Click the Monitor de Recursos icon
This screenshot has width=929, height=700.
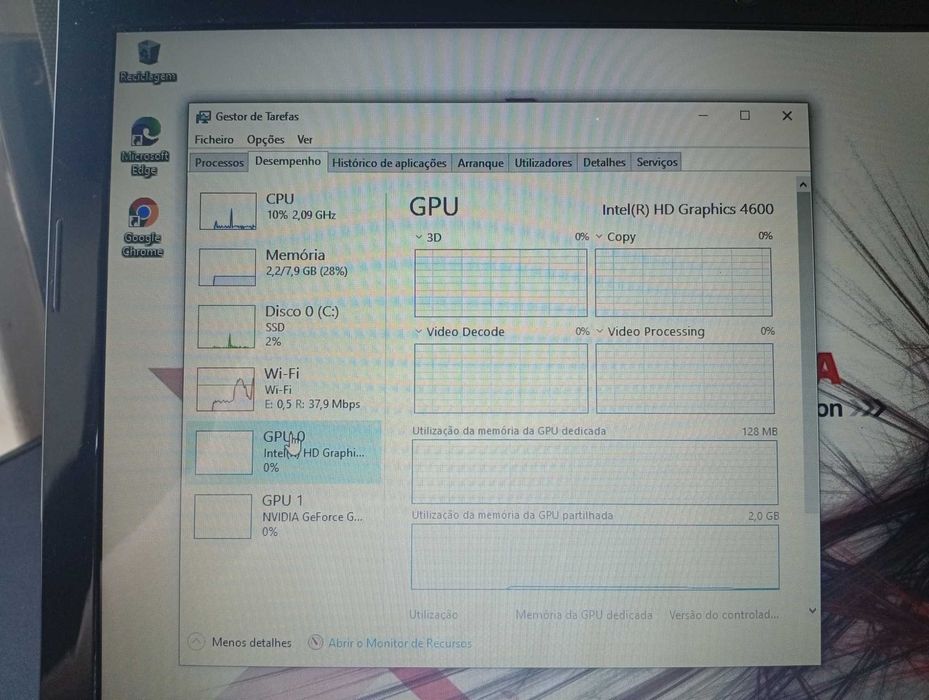[x=316, y=643]
